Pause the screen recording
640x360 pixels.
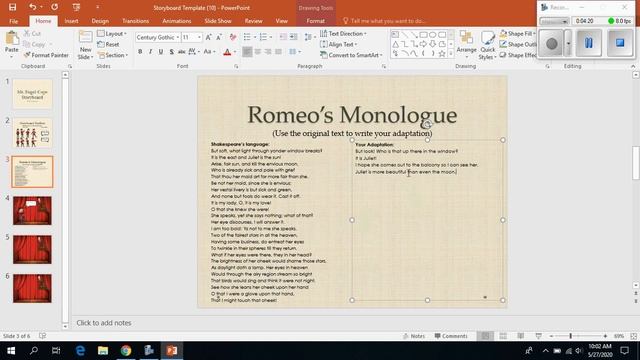[589, 43]
